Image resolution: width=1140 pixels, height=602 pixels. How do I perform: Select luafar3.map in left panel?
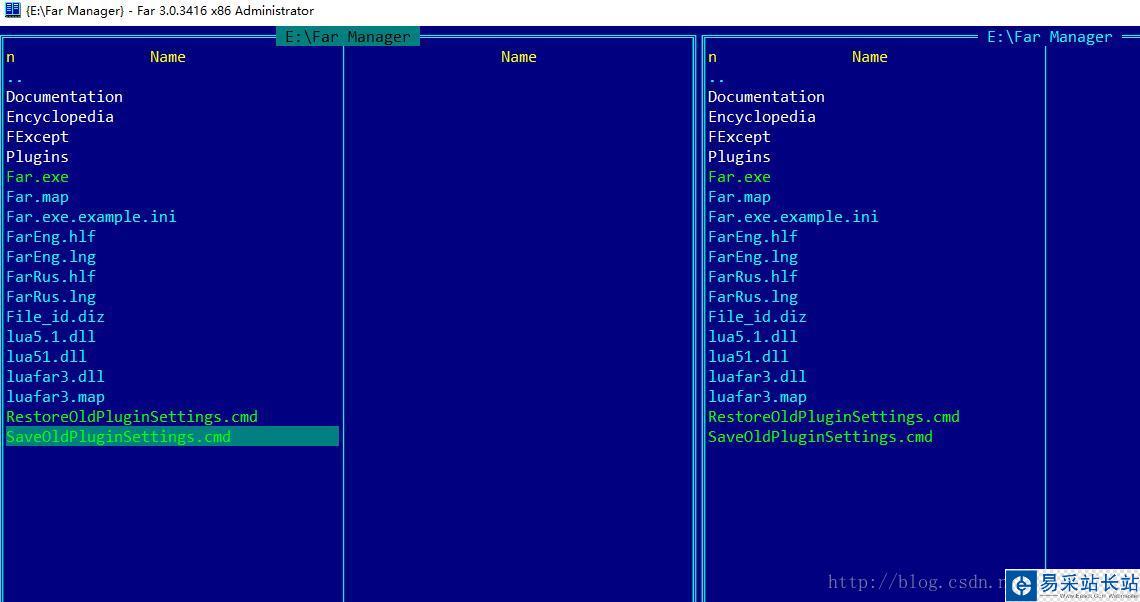pyautogui.click(x=55, y=396)
